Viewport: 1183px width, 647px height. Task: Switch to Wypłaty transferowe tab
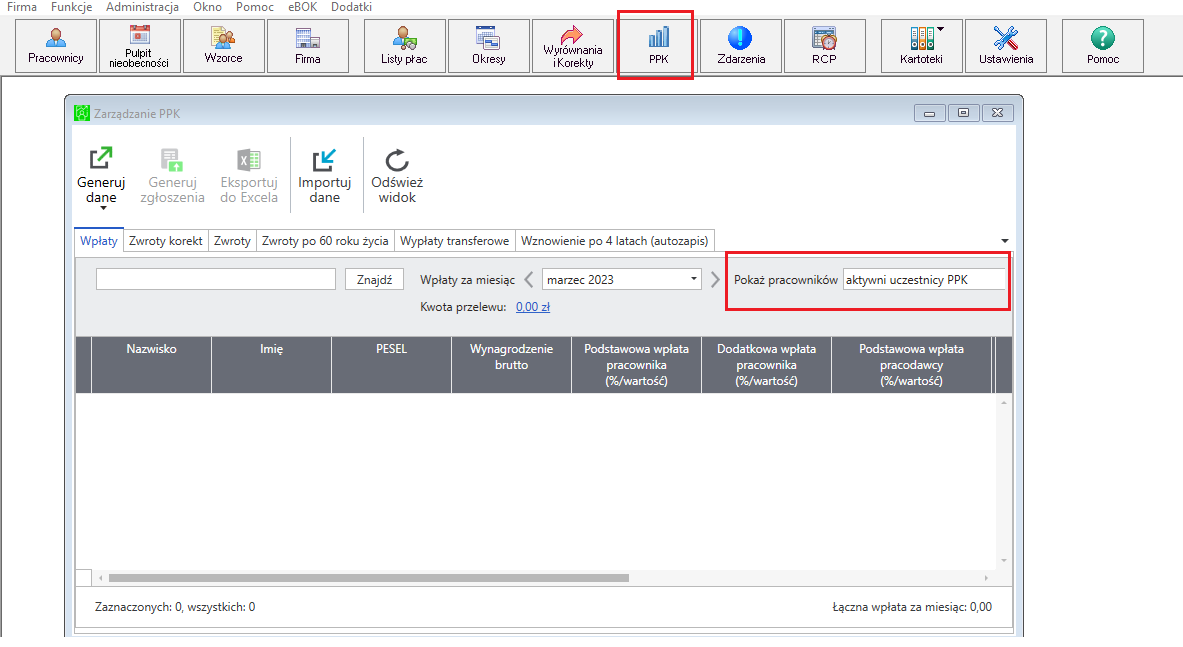(454, 241)
